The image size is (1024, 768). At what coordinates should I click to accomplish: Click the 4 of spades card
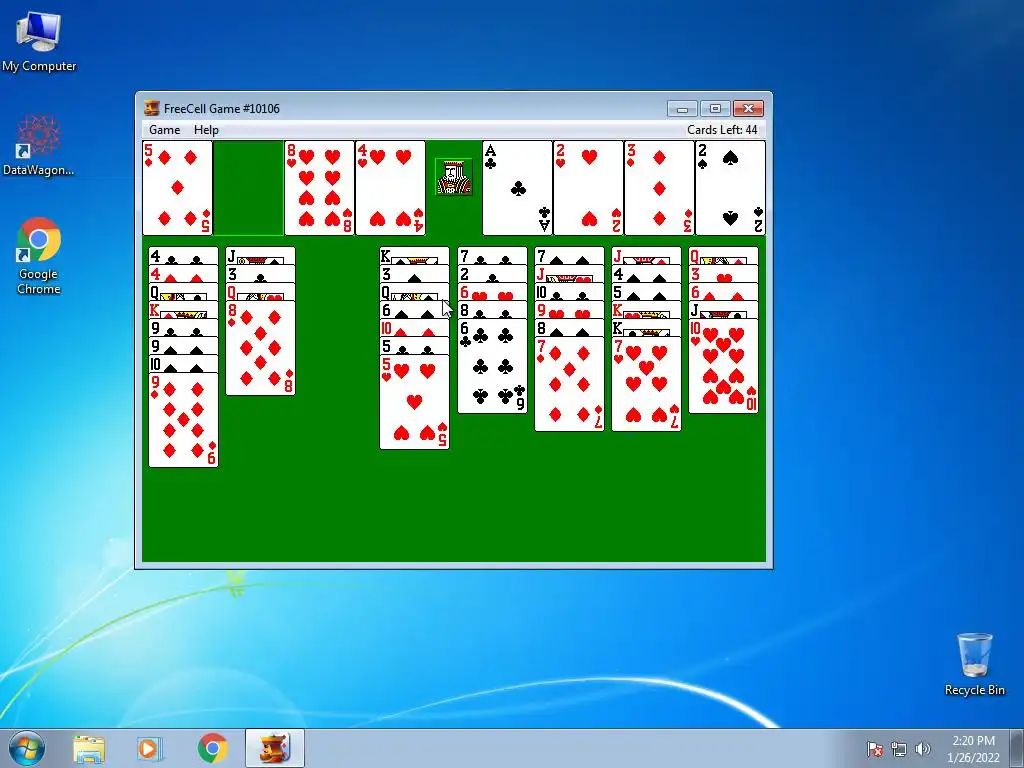[647, 274]
